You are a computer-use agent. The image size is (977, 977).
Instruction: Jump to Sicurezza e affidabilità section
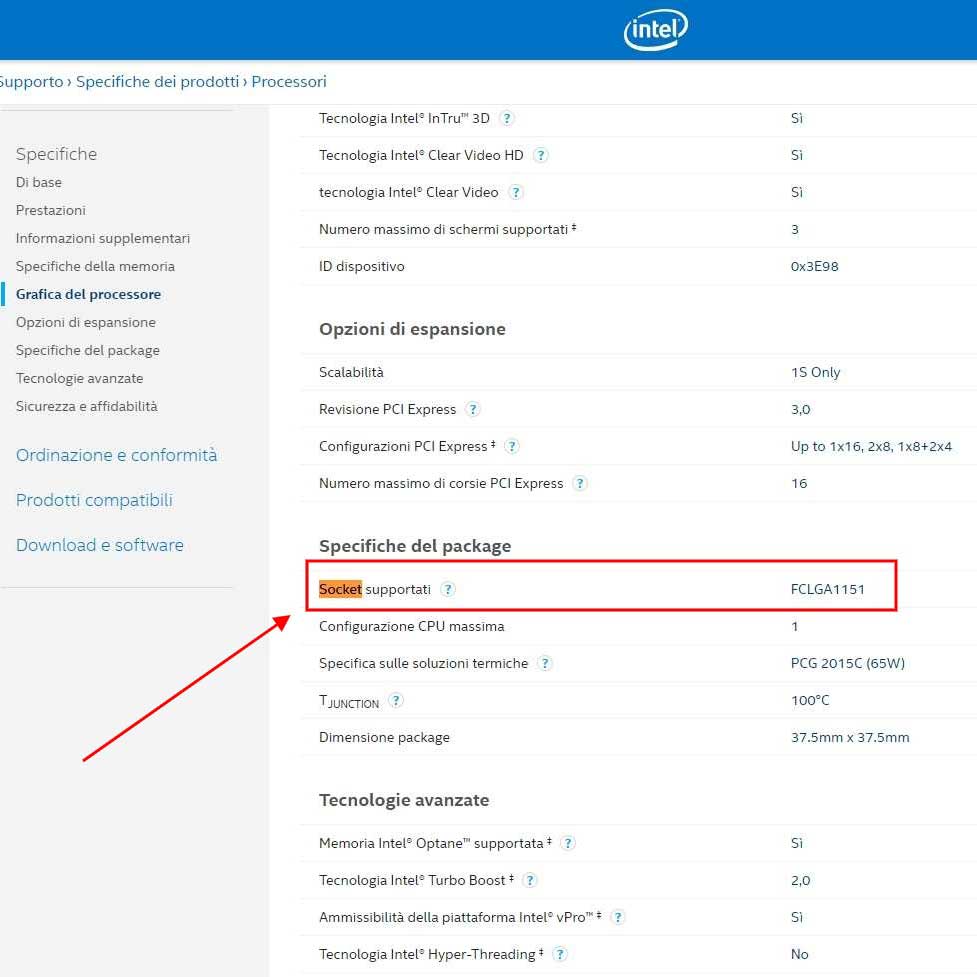[x=87, y=406]
